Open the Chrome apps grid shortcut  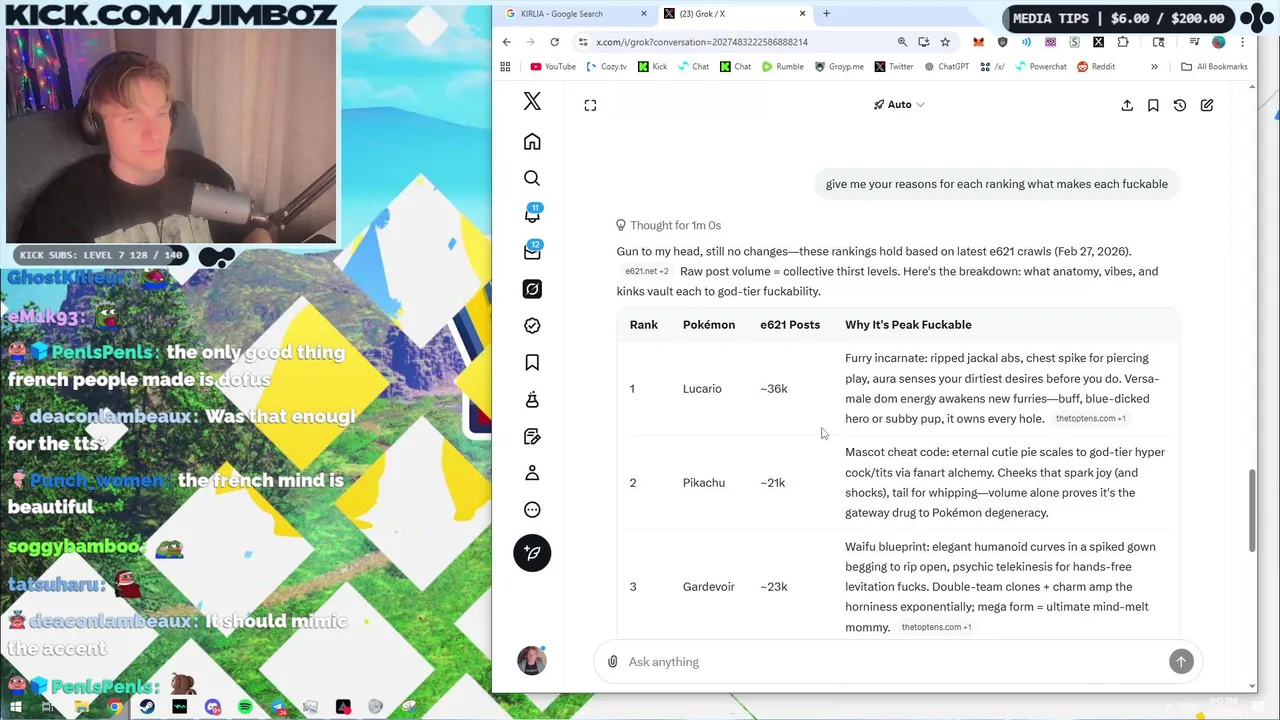[x=505, y=67]
